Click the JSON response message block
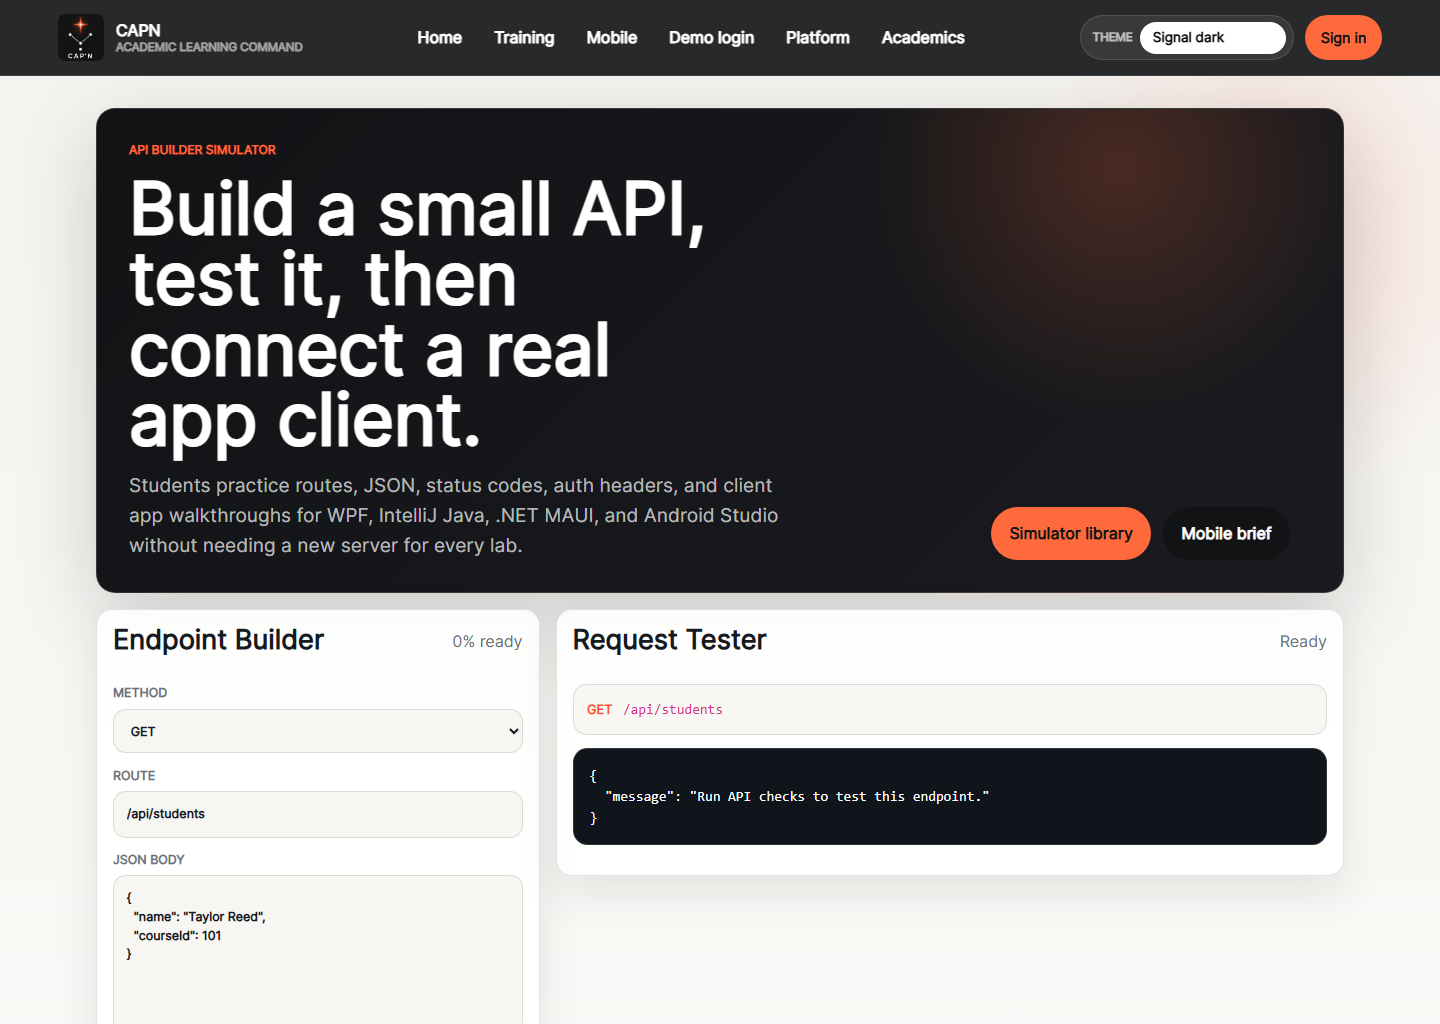1440x1024 pixels. (950, 796)
